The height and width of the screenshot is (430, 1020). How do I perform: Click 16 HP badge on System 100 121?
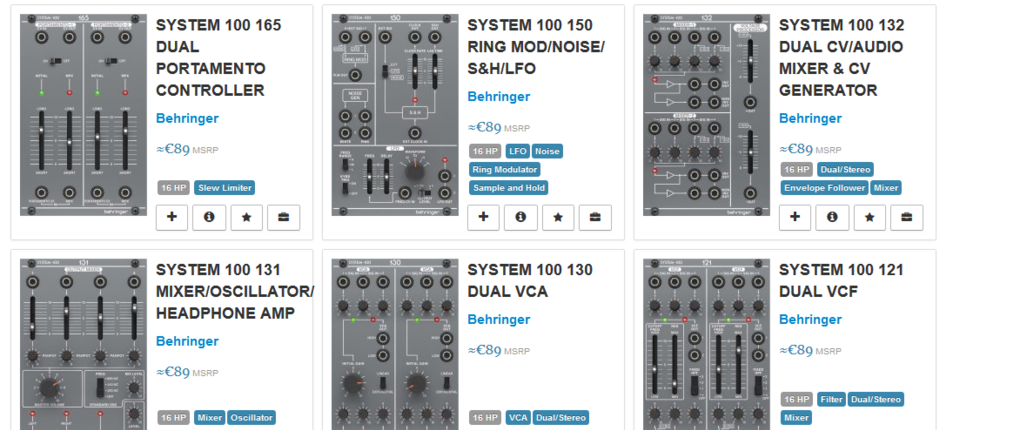(797, 399)
